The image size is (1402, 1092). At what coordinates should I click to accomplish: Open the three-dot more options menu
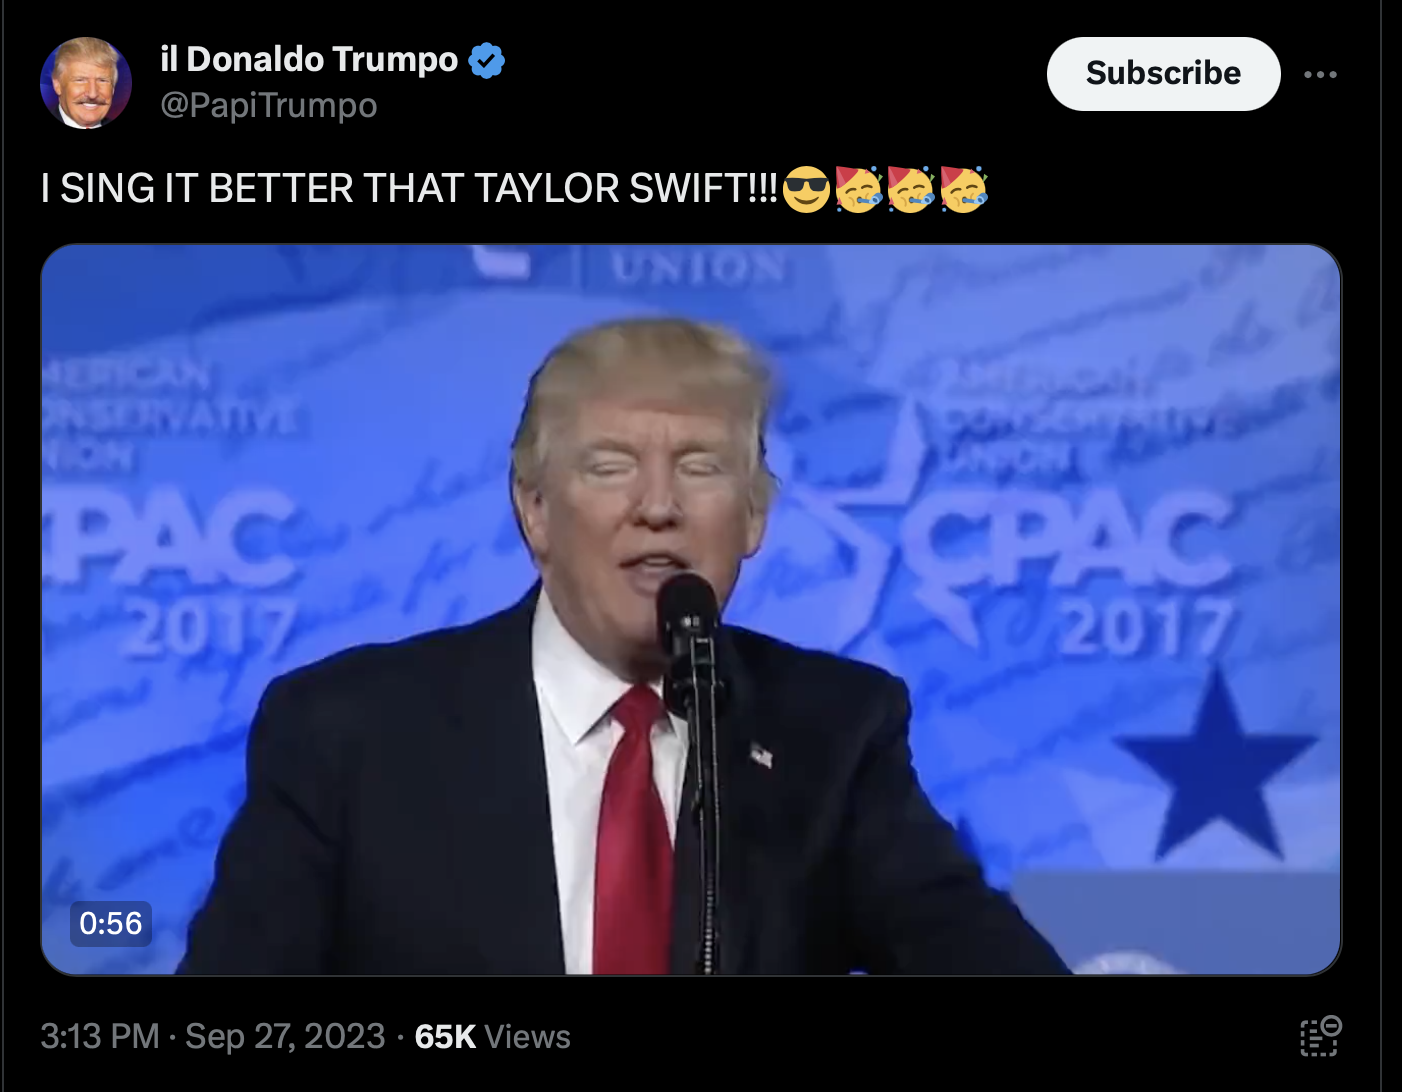1320,74
